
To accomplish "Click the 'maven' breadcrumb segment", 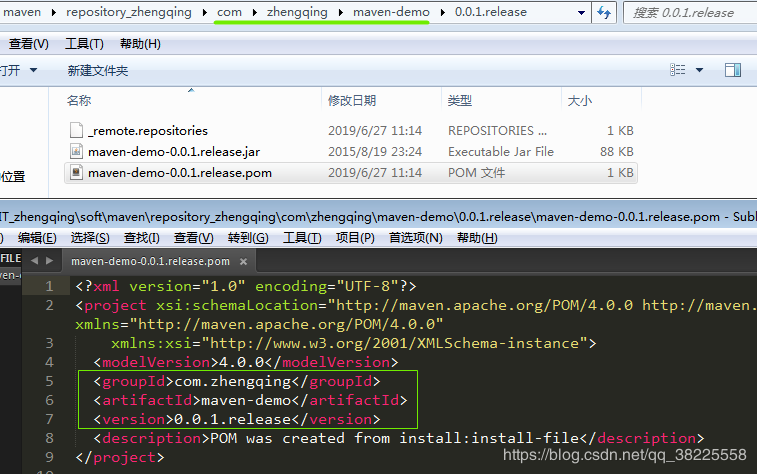I will click(21, 12).
